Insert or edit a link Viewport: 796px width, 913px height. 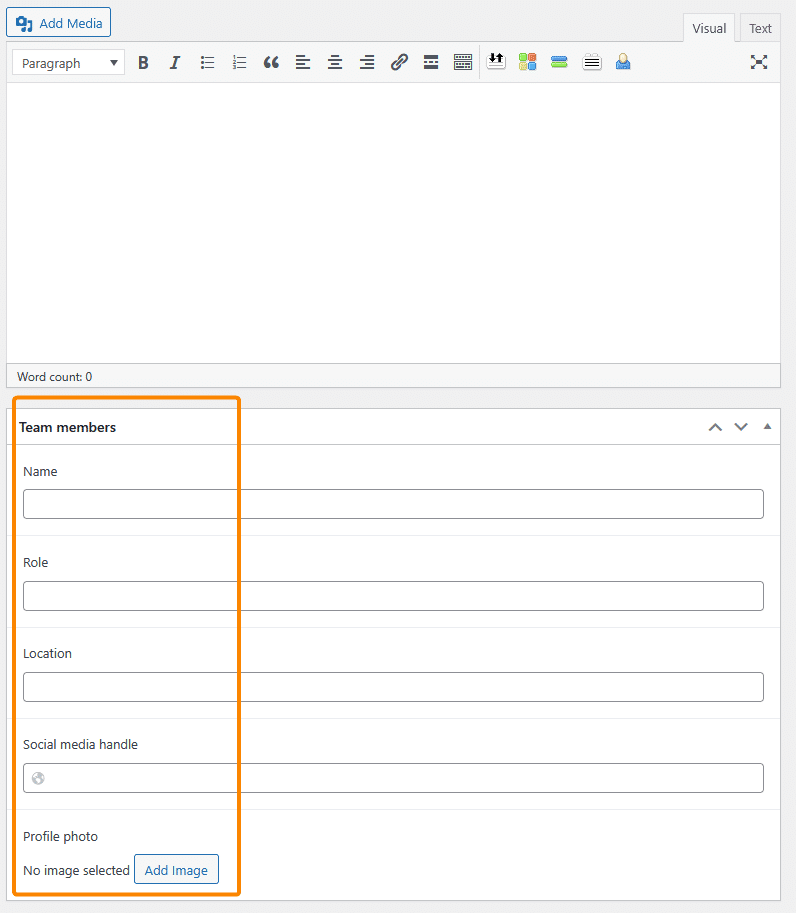click(399, 62)
